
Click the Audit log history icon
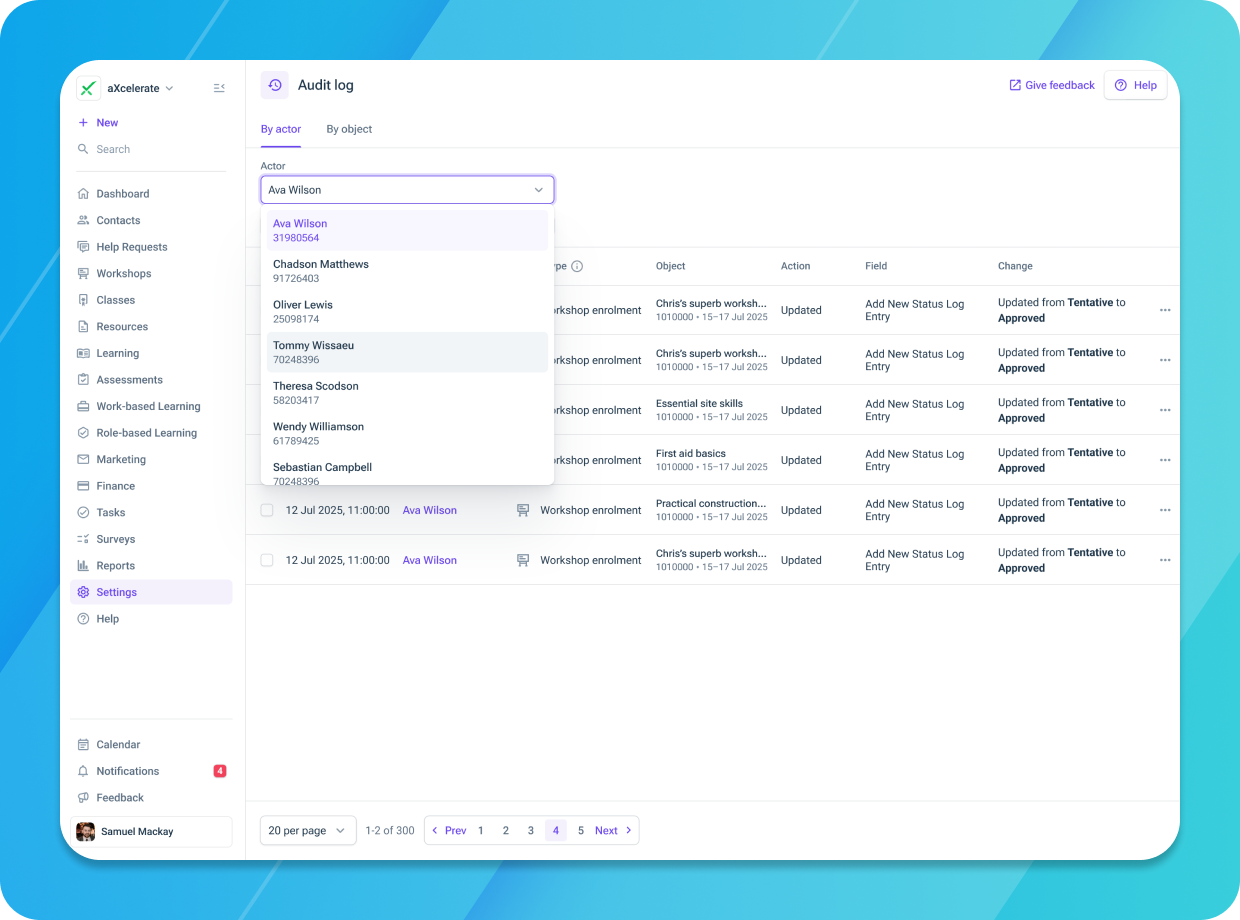click(275, 85)
